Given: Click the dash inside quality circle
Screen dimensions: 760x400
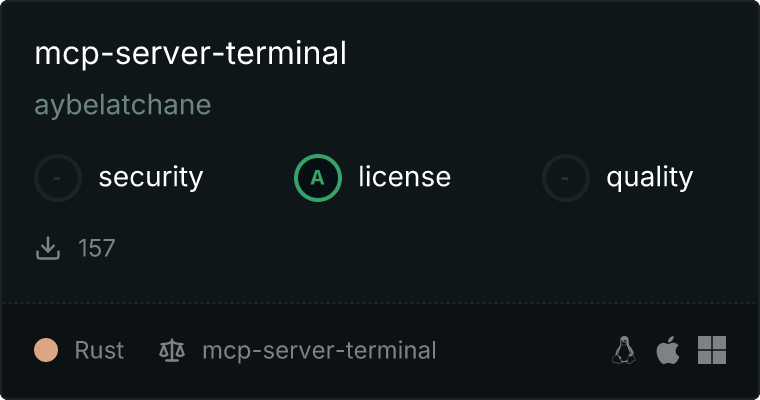Looking at the screenshot, I should pos(565,178).
